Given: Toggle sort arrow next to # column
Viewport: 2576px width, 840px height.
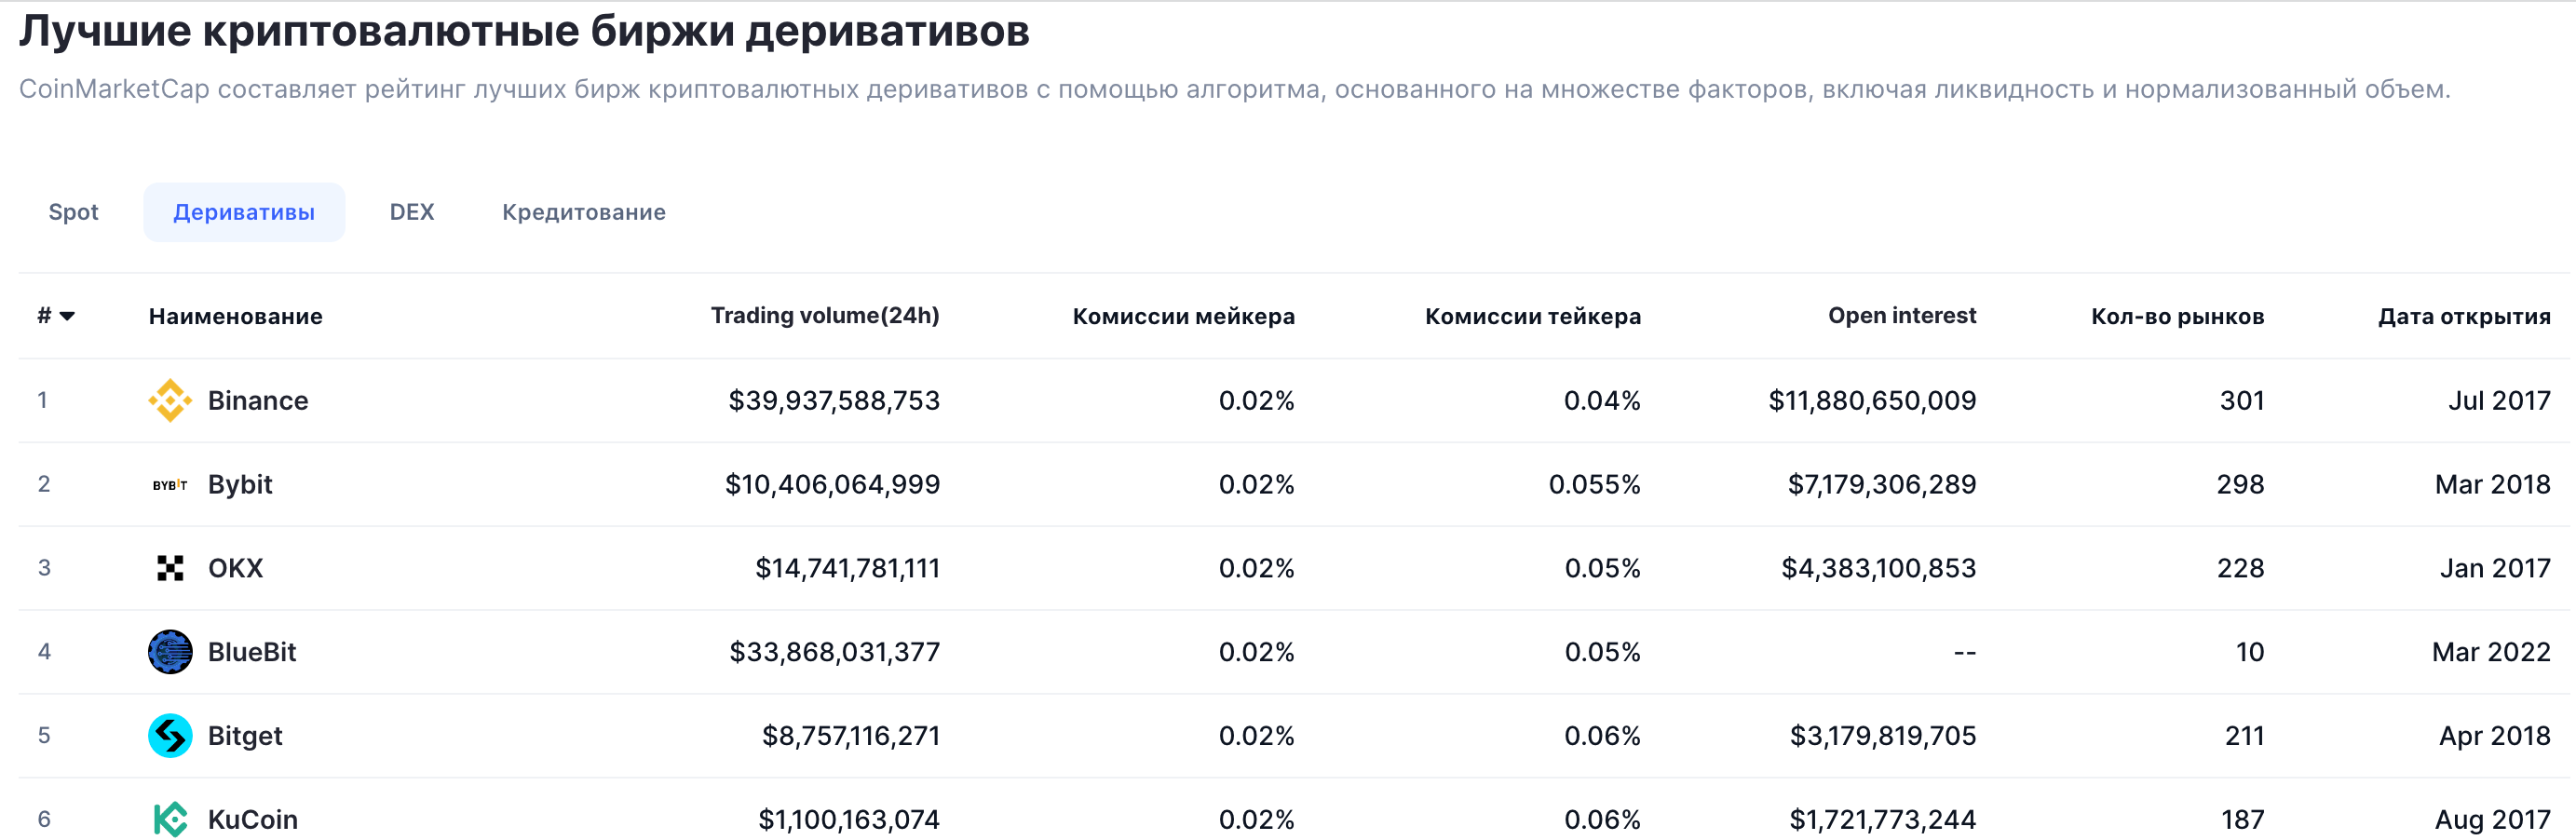Looking at the screenshot, I should click(x=67, y=317).
